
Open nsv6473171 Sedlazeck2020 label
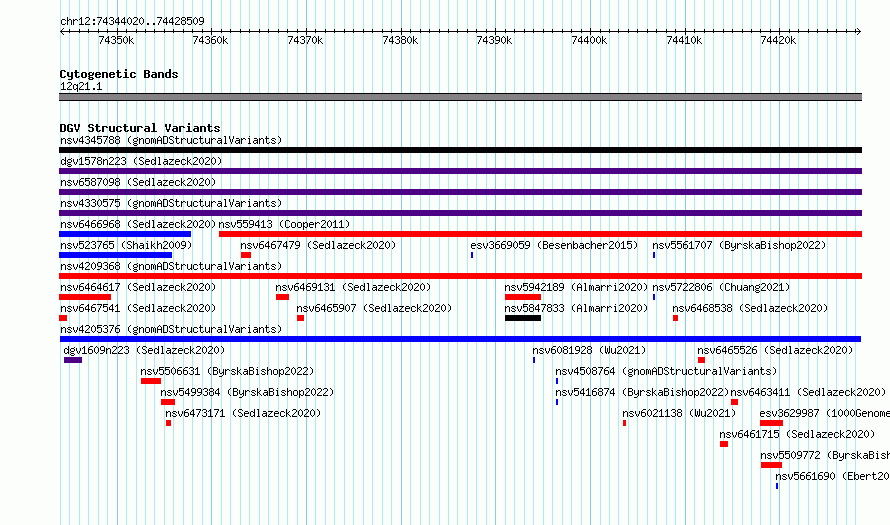(243, 413)
